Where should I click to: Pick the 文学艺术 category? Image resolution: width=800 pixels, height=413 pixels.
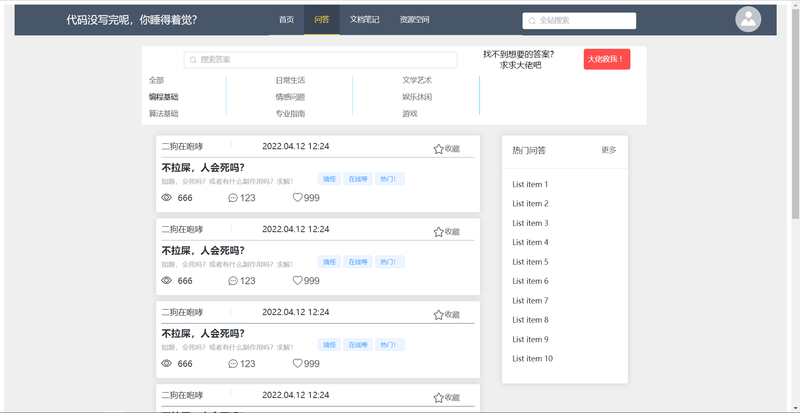417,81
